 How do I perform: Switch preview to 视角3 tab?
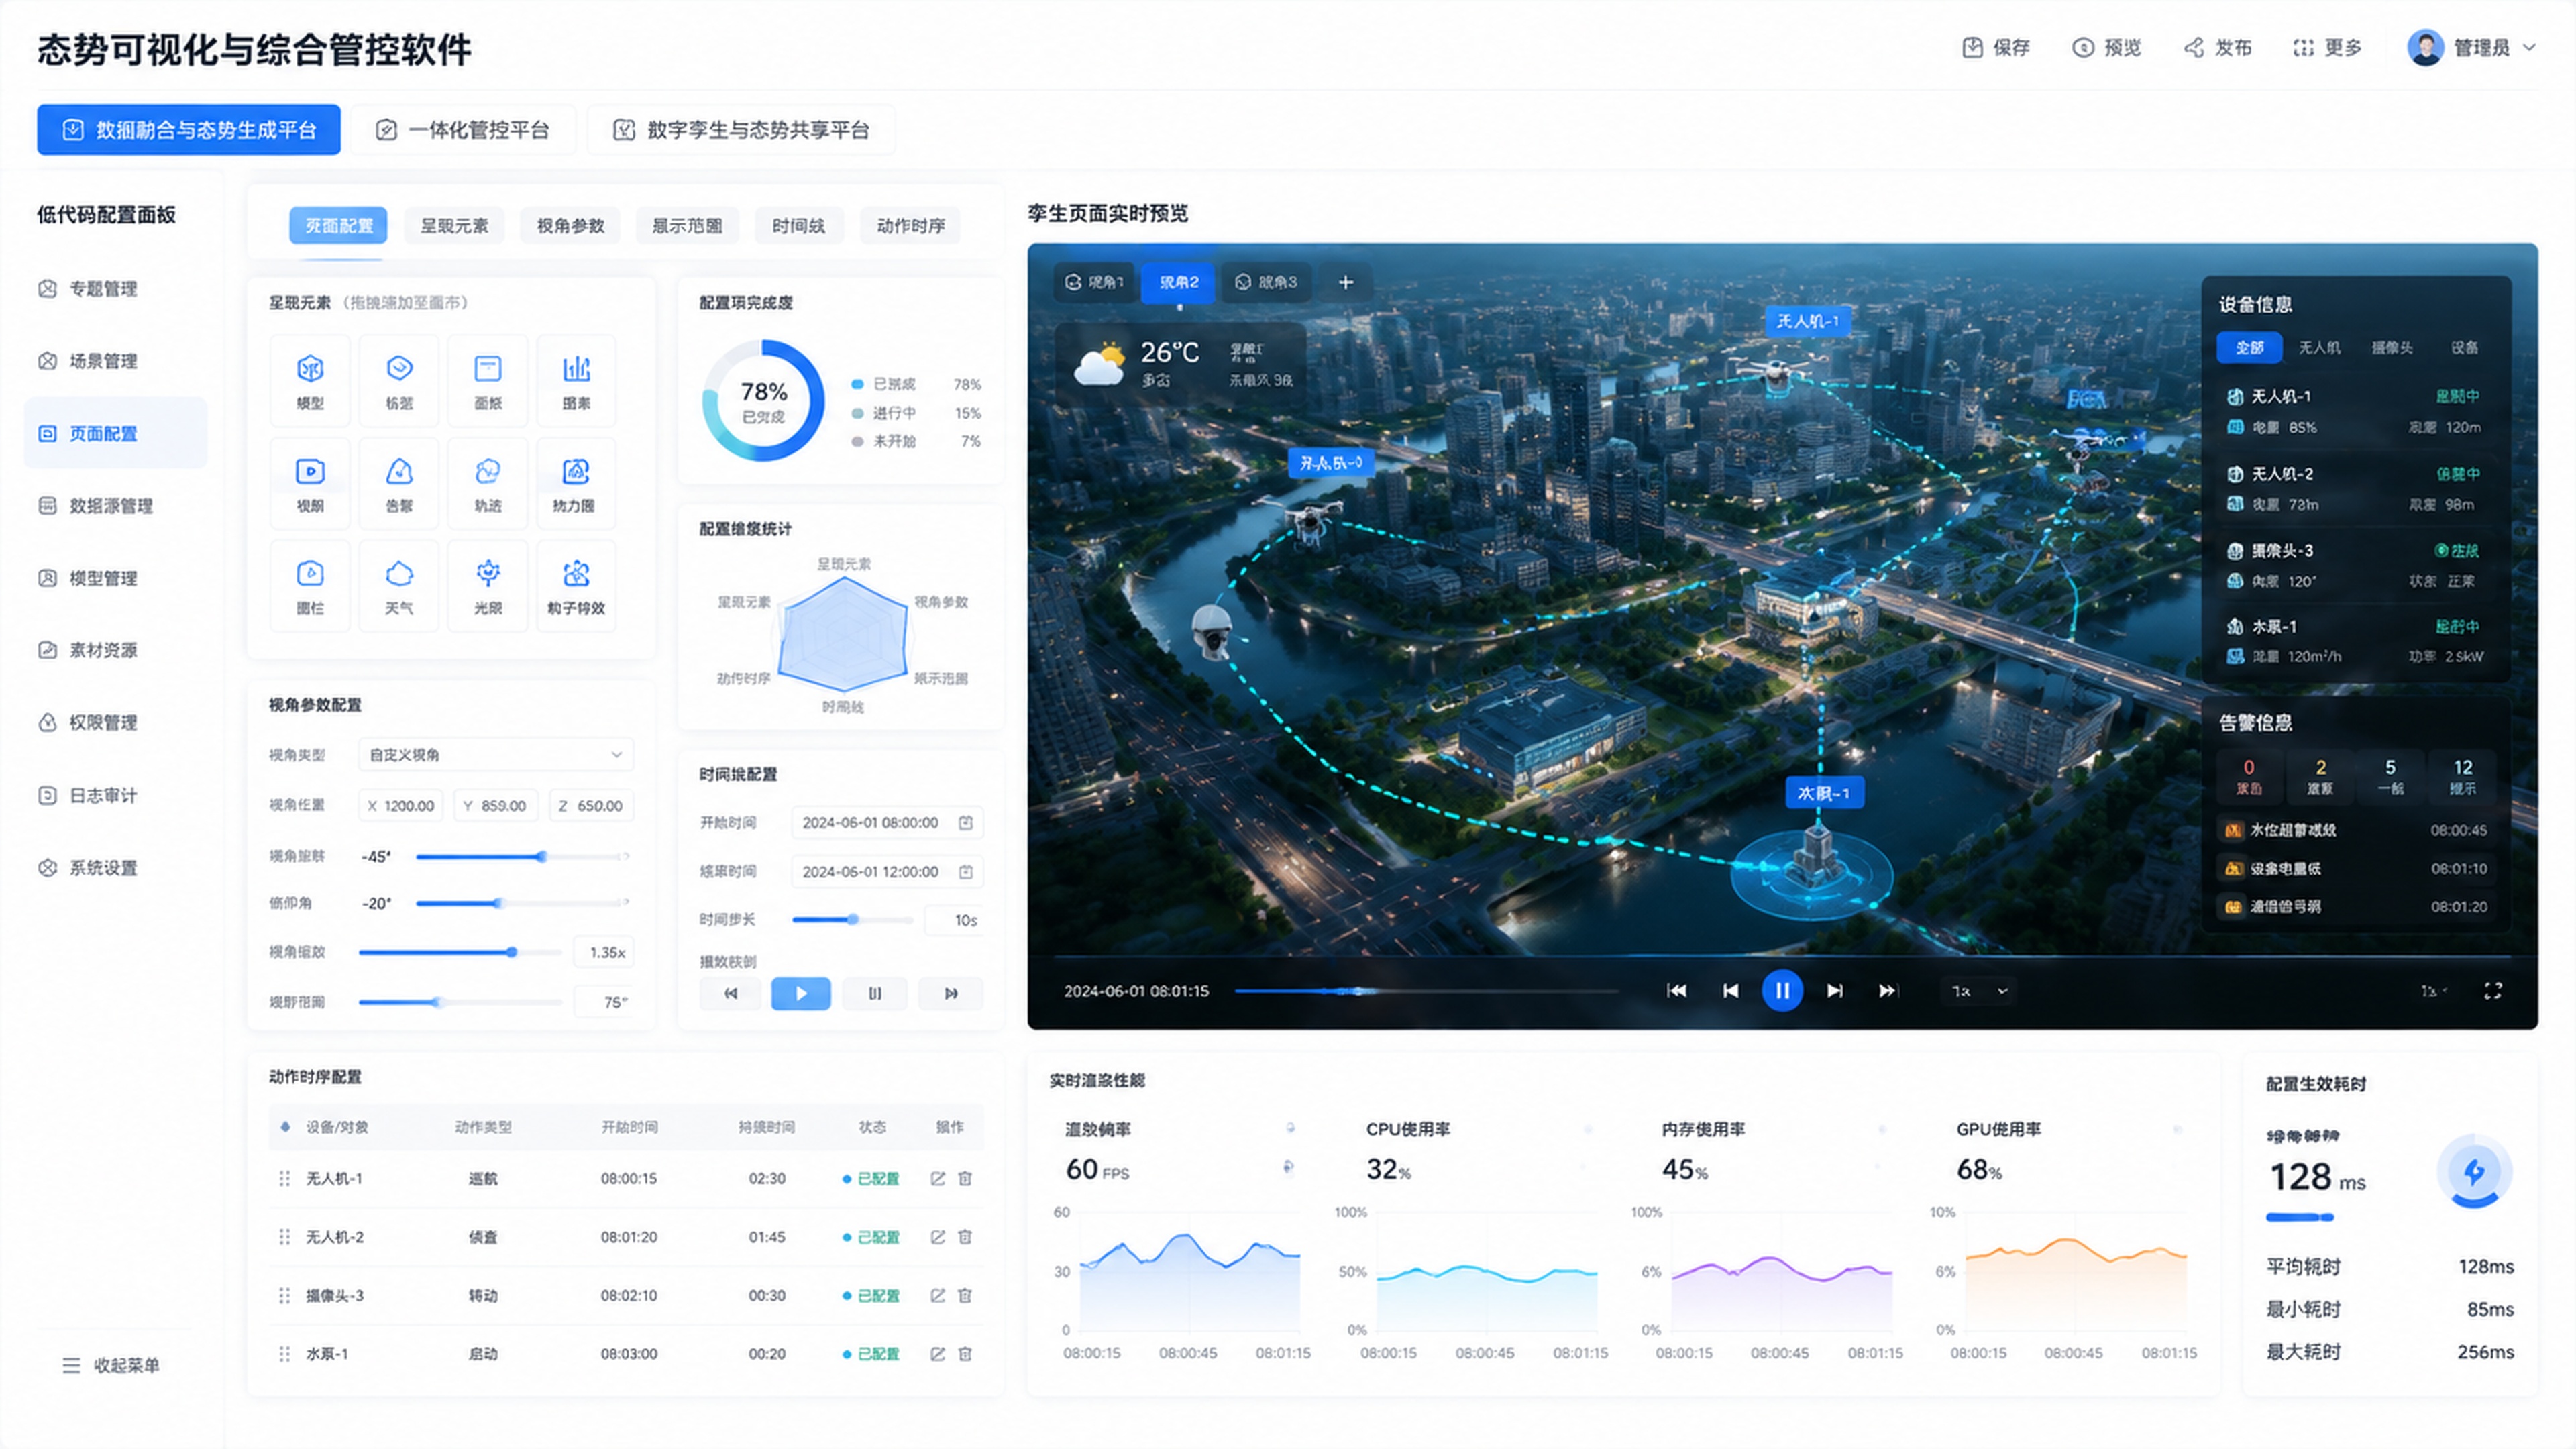pos(1266,283)
